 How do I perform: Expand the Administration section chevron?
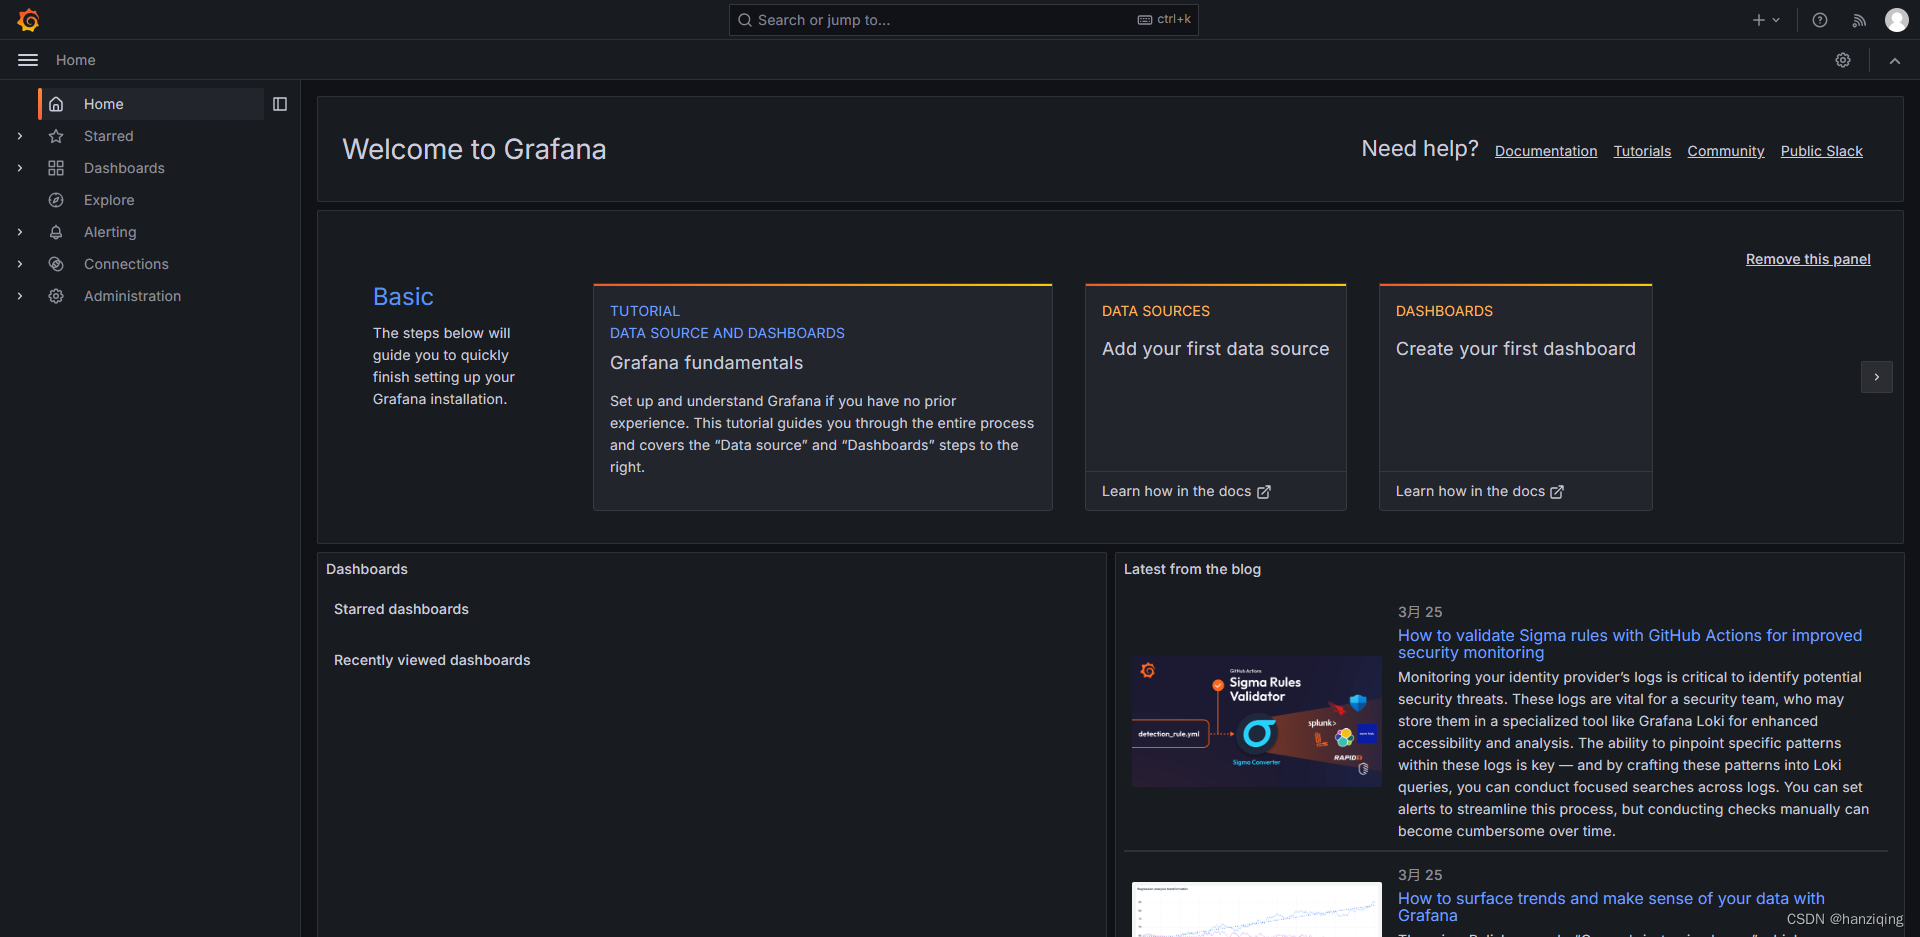[20, 296]
